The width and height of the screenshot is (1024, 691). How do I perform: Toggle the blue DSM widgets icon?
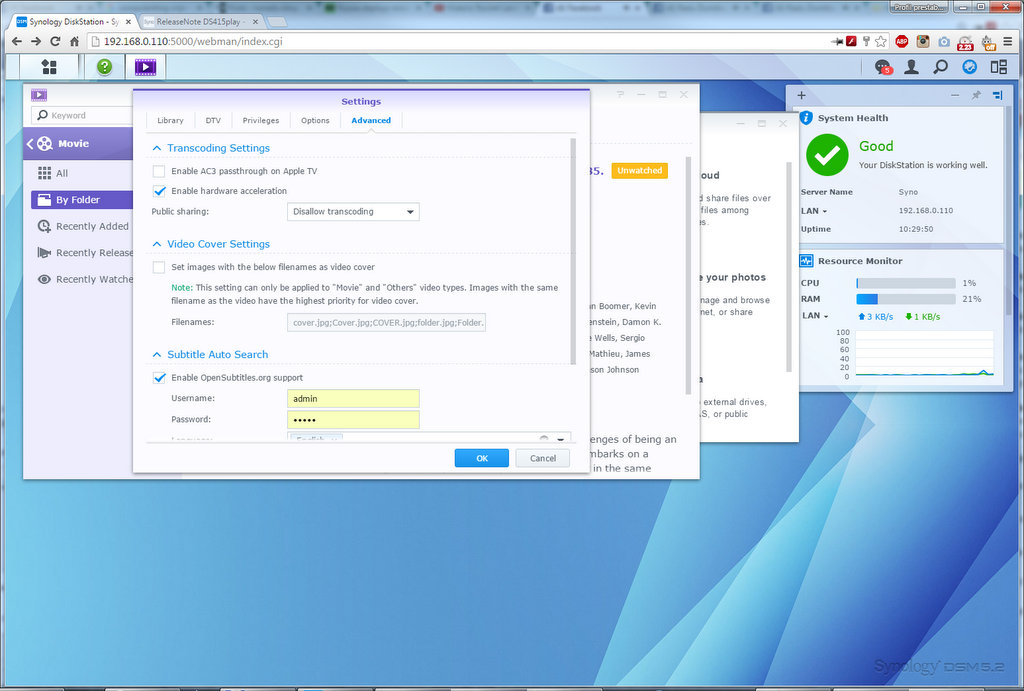[x=970, y=67]
